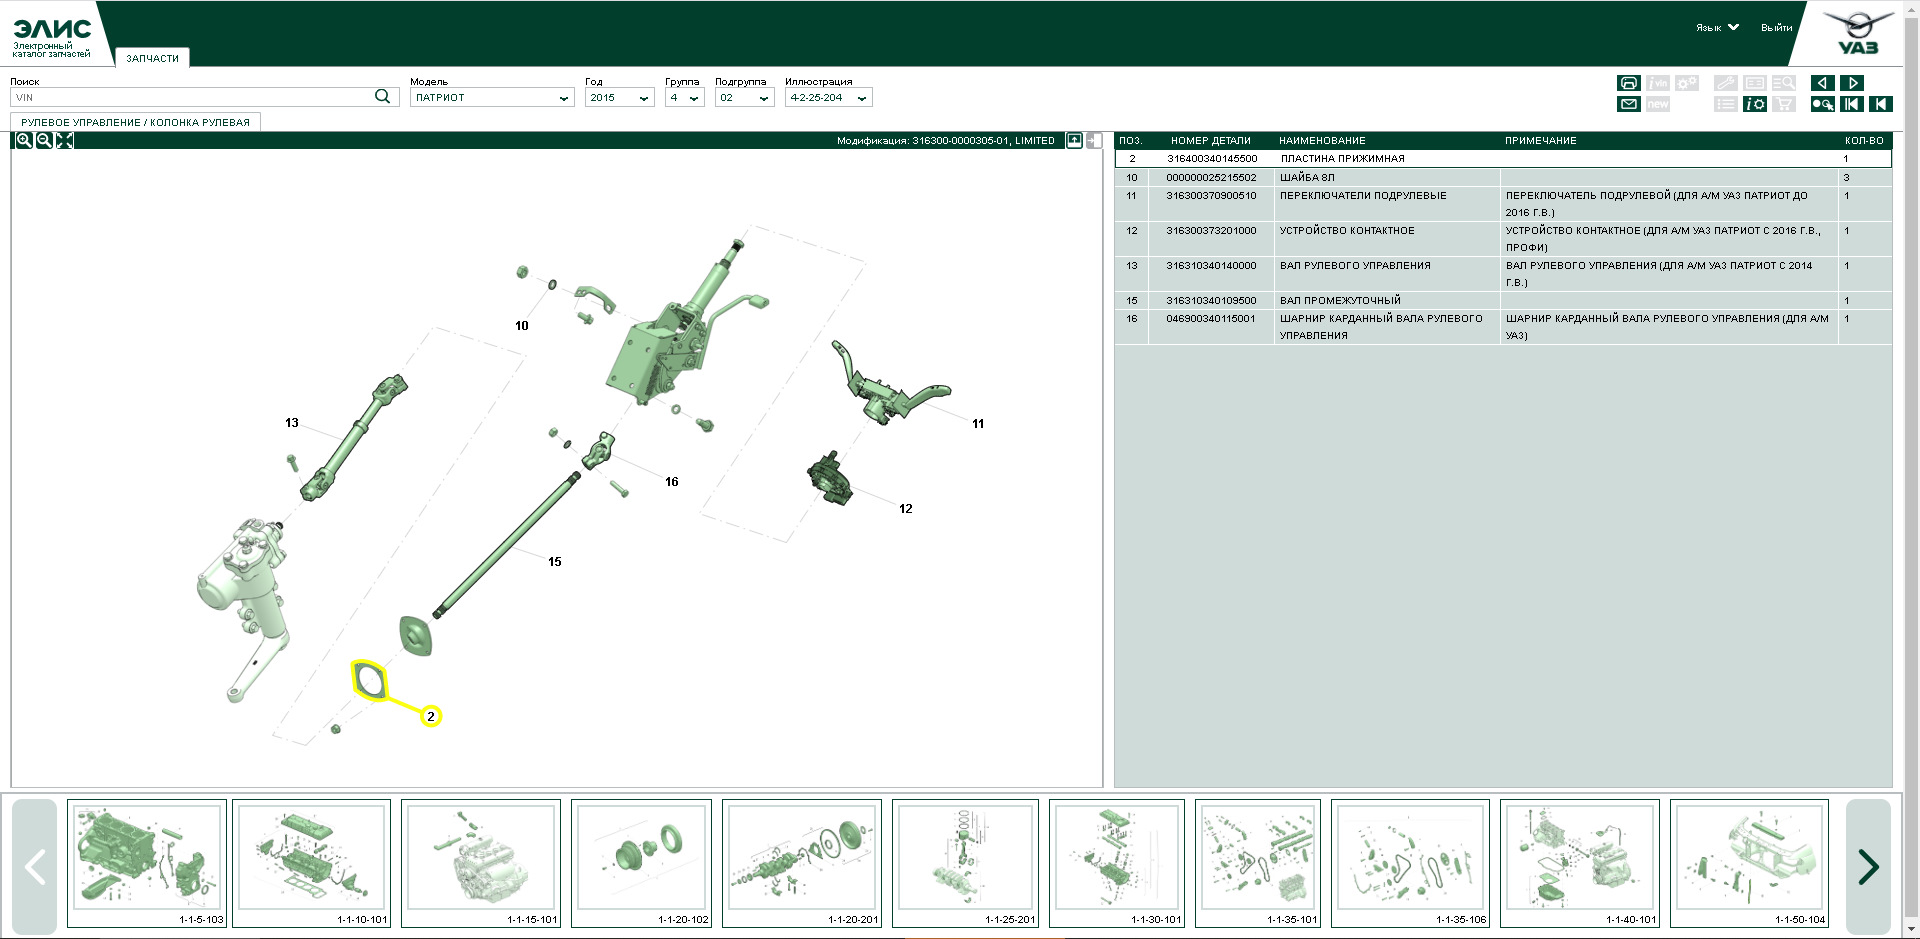Open the Год dropdown showing 2015
The width and height of the screenshot is (1920, 939).
(620, 98)
